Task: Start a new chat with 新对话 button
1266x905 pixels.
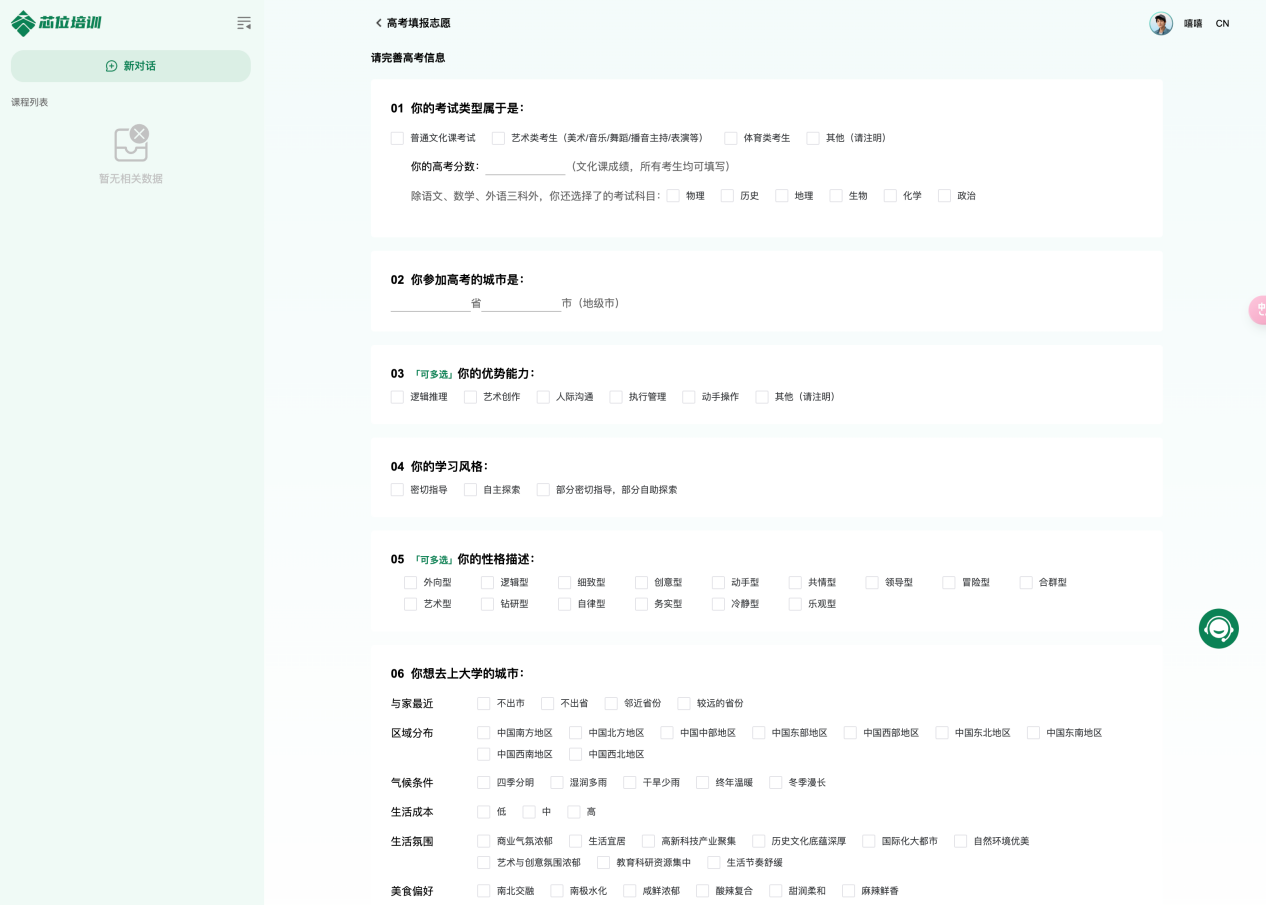Action: click(x=131, y=66)
